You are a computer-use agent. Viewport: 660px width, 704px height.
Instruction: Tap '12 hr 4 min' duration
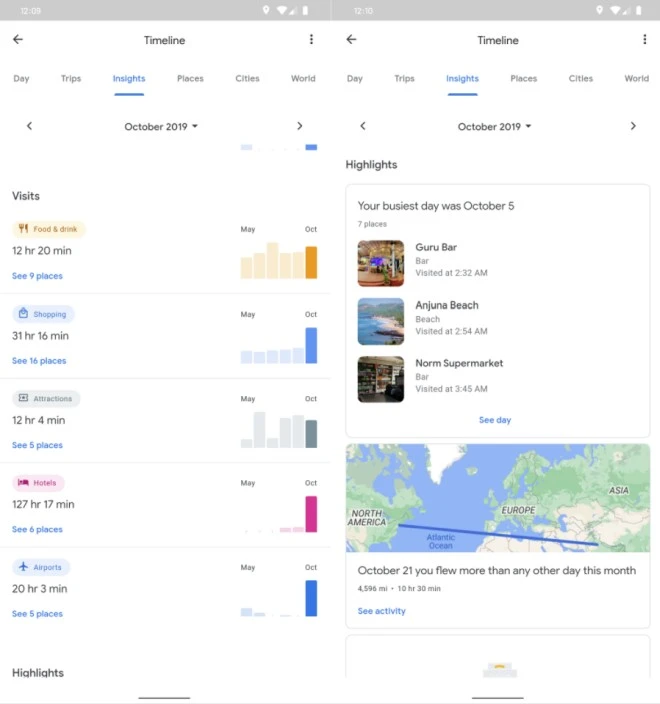pyautogui.click(x=39, y=420)
